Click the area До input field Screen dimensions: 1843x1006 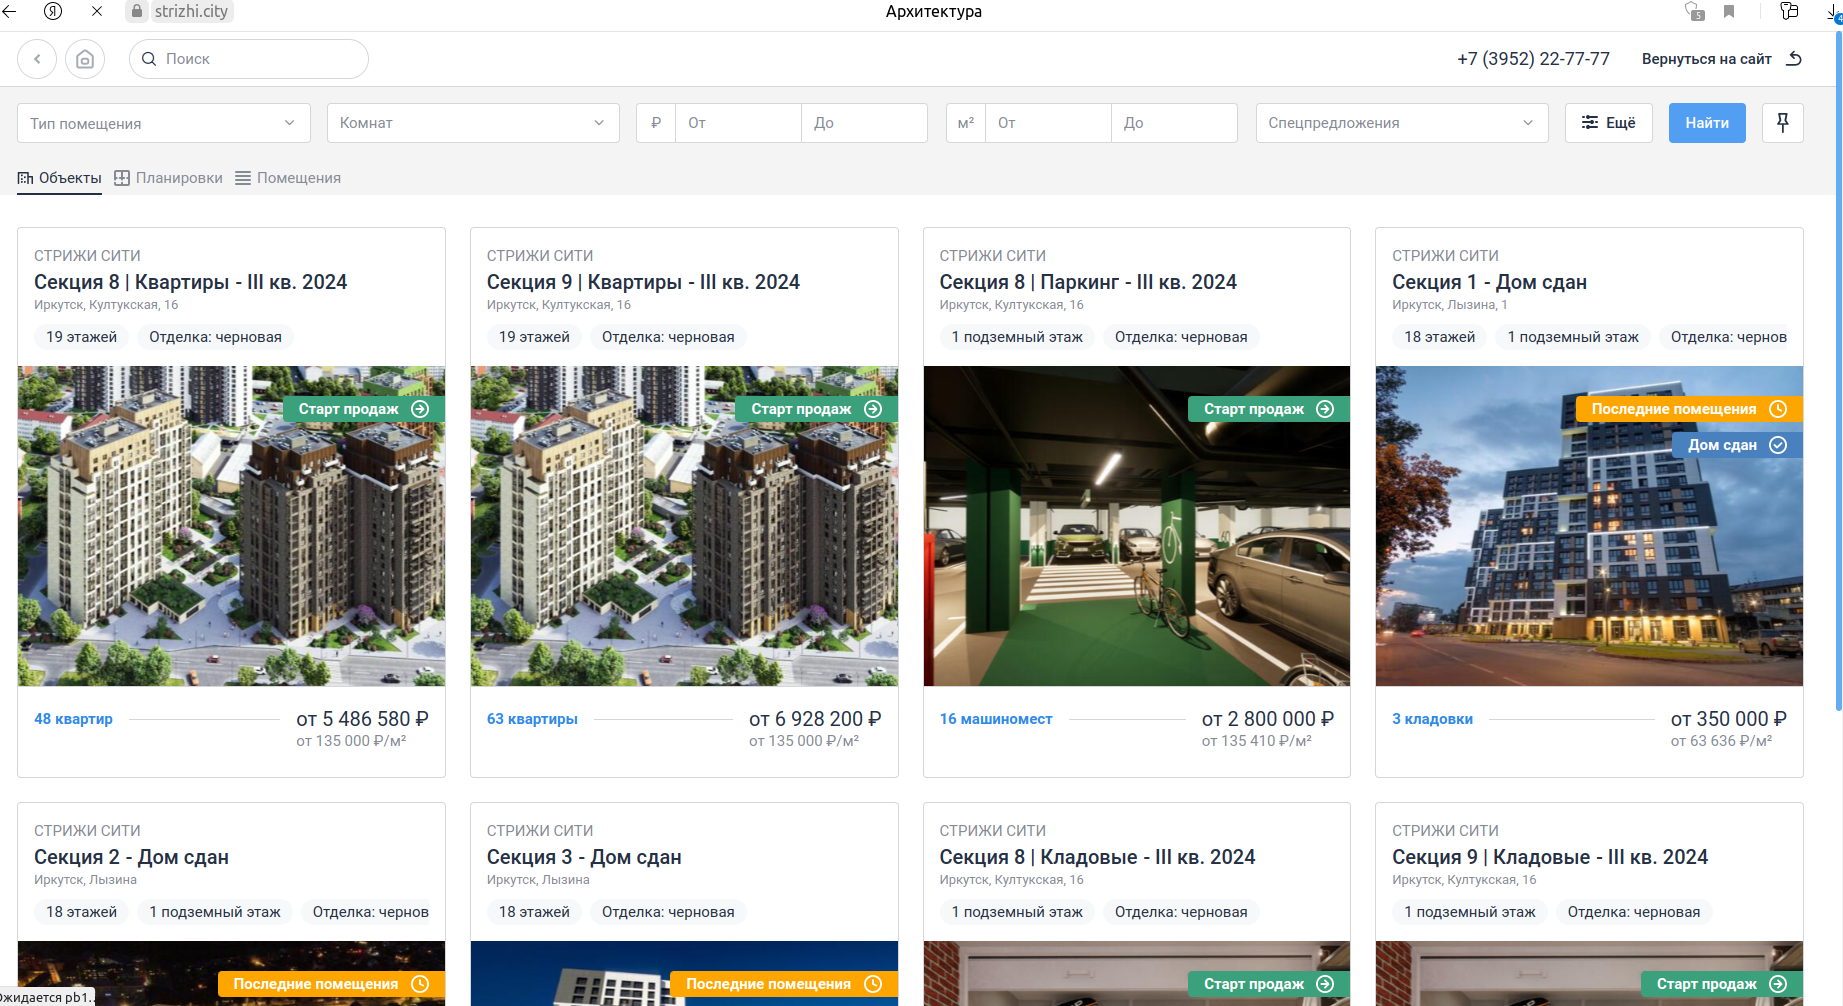tap(1174, 123)
